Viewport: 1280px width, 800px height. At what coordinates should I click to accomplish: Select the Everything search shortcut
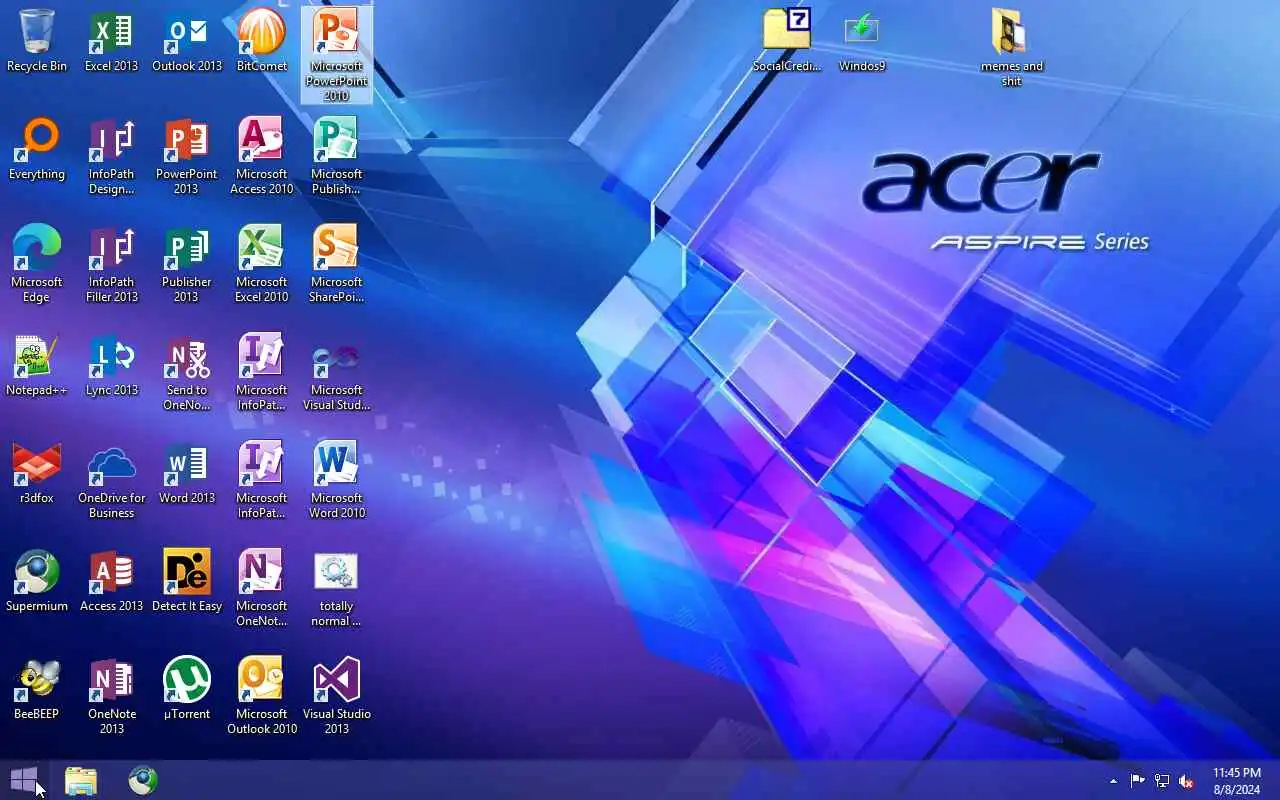(x=37, y=148)
